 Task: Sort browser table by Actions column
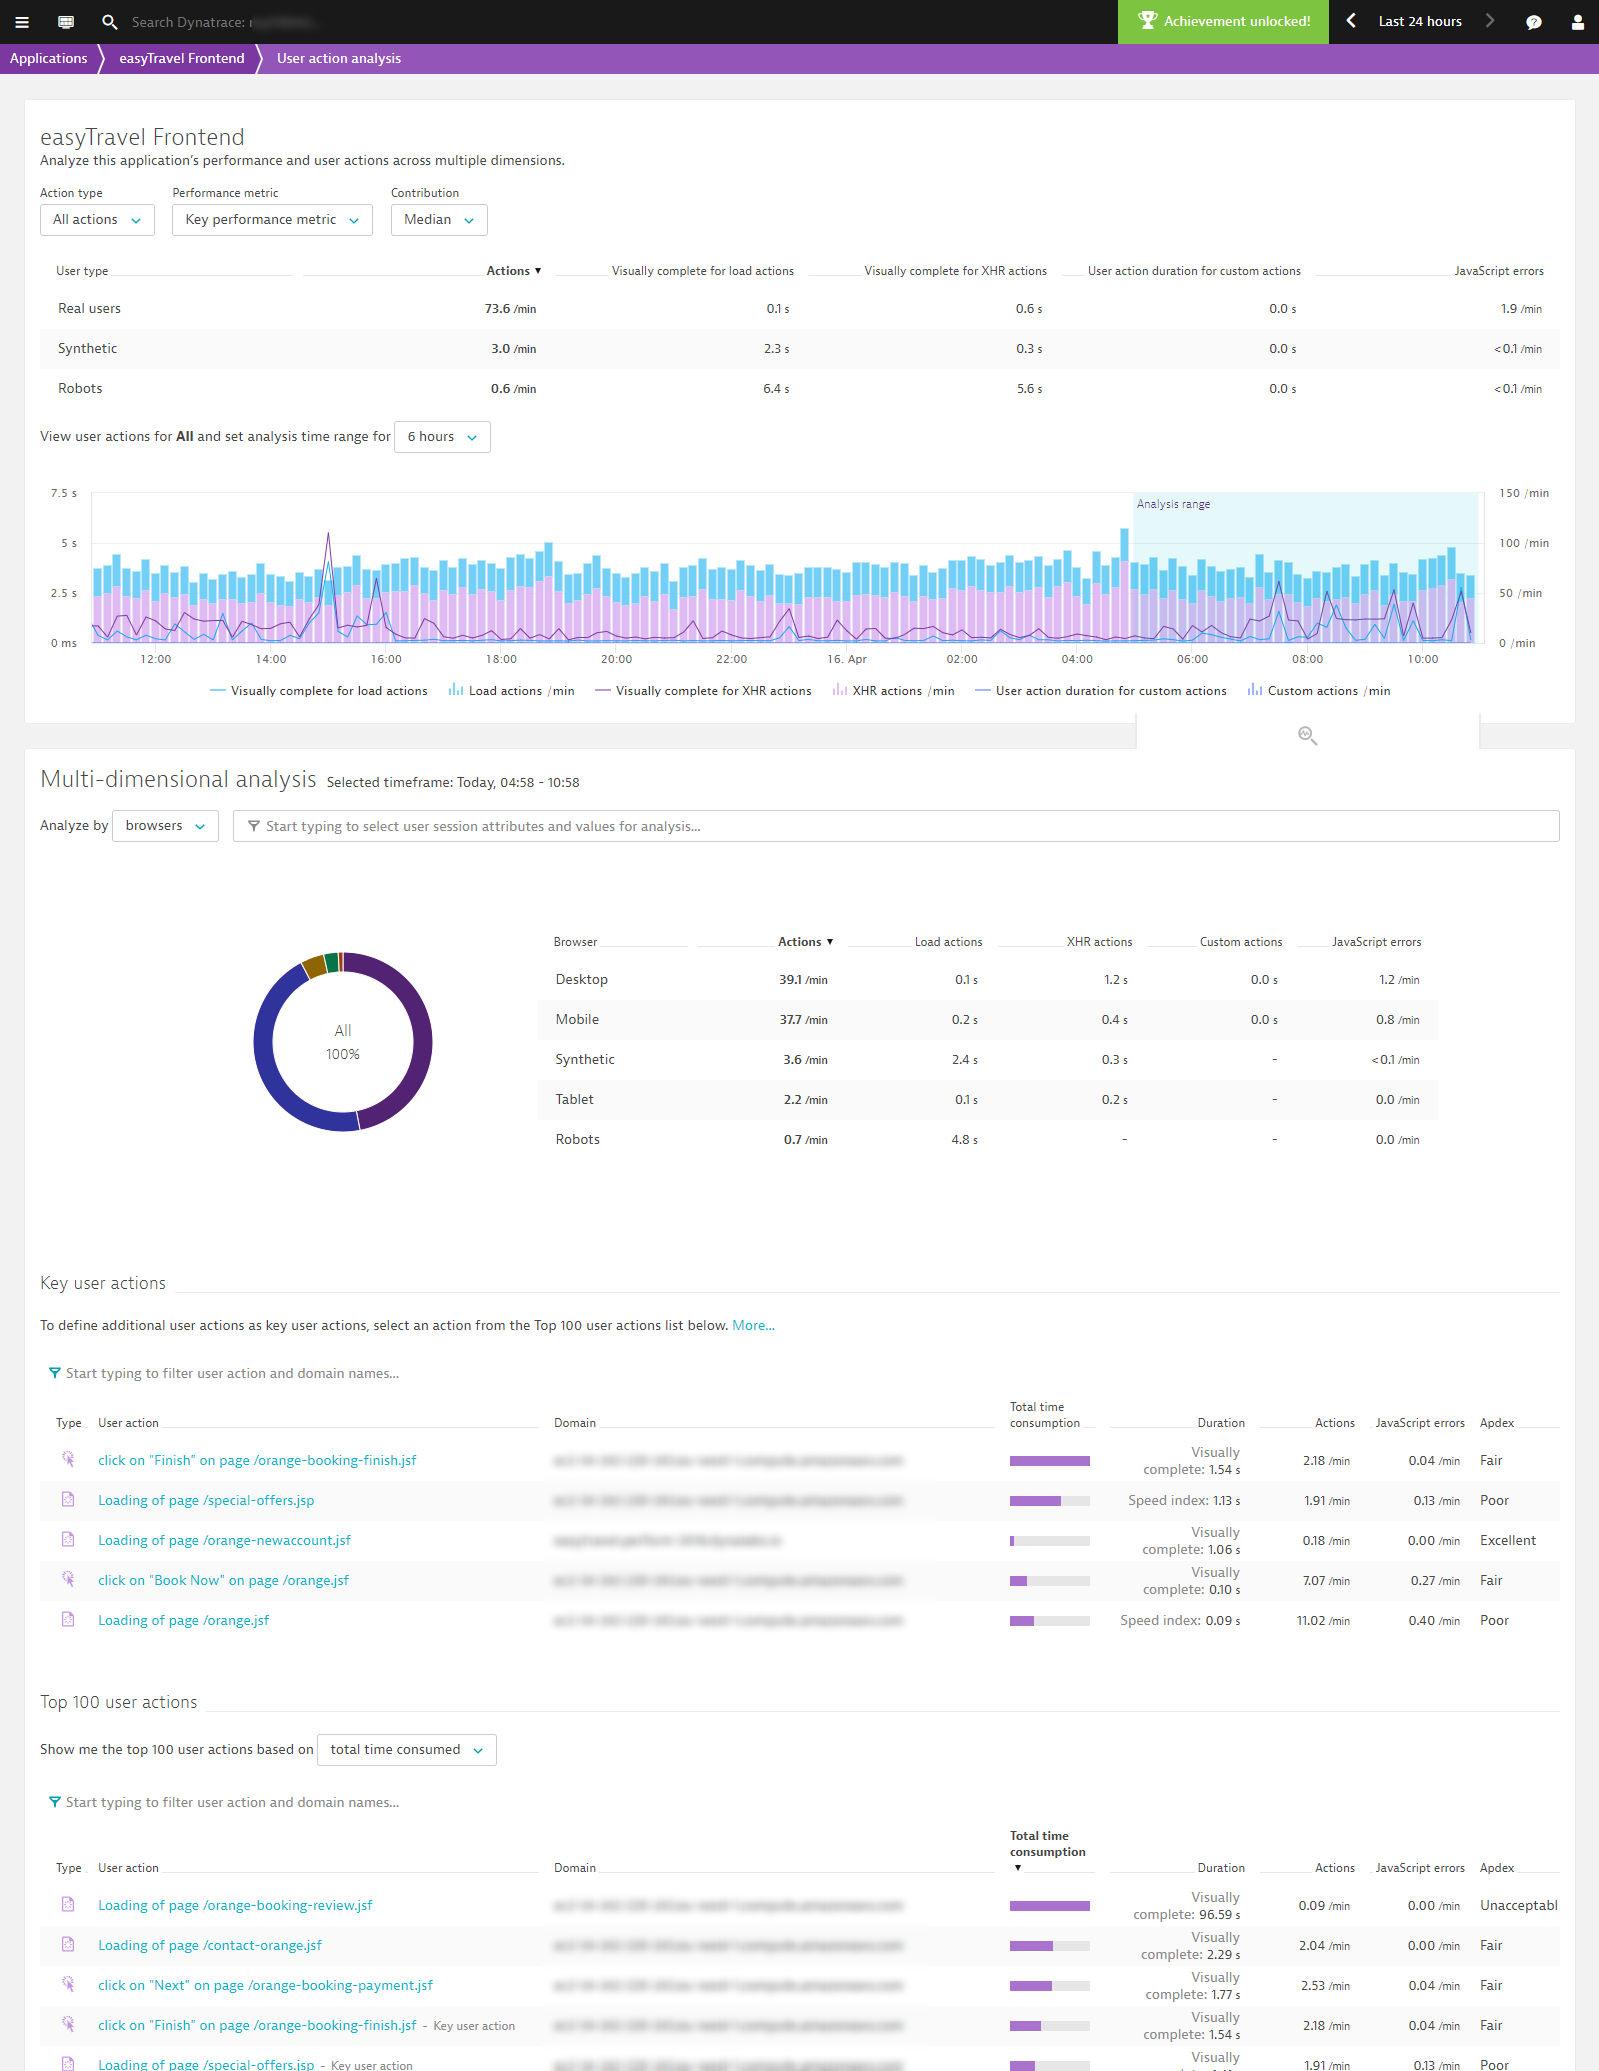(x=805, y=942)
